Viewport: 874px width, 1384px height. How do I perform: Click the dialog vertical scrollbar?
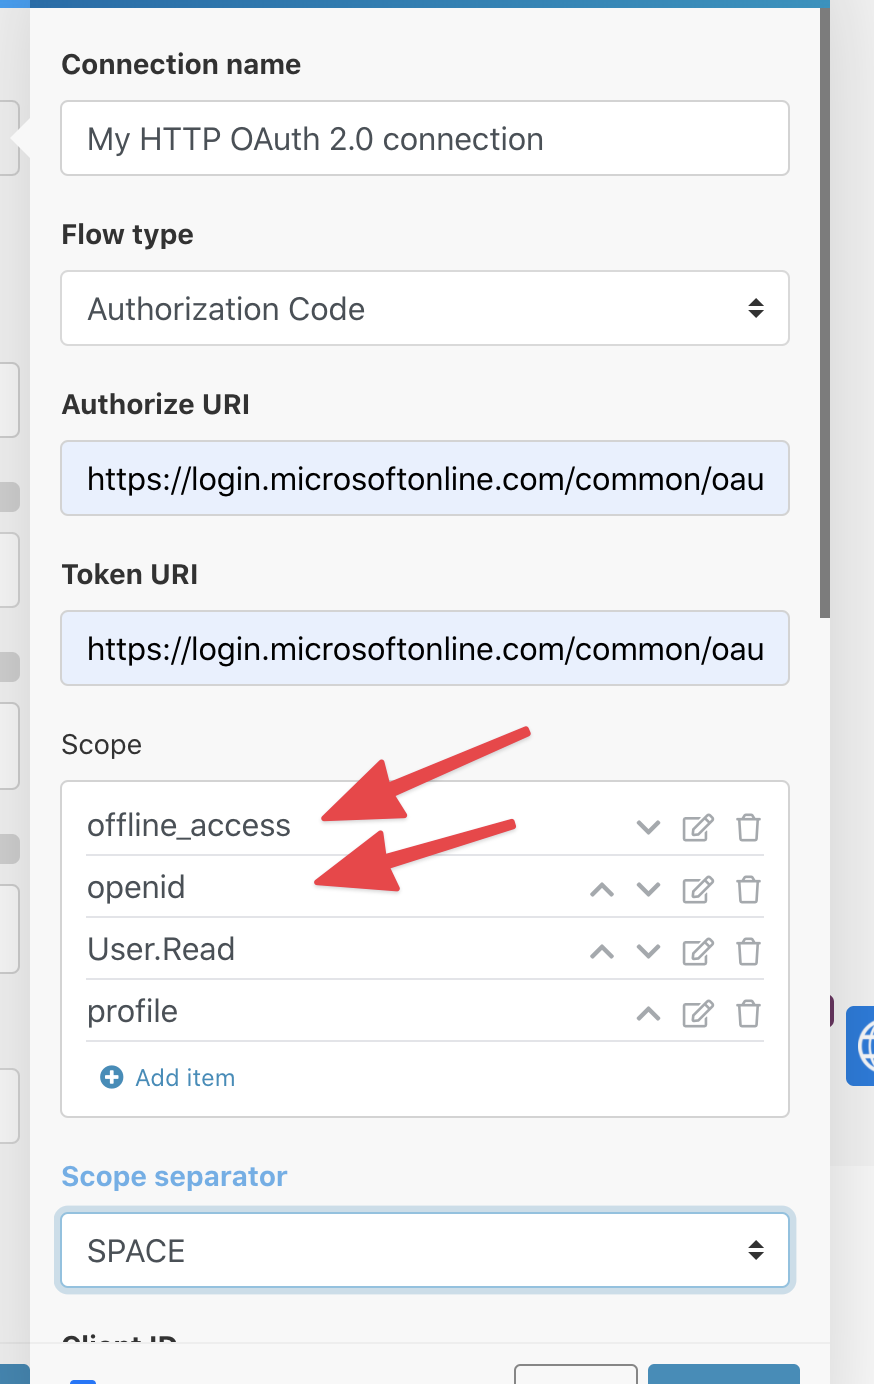tap(825, 312)
